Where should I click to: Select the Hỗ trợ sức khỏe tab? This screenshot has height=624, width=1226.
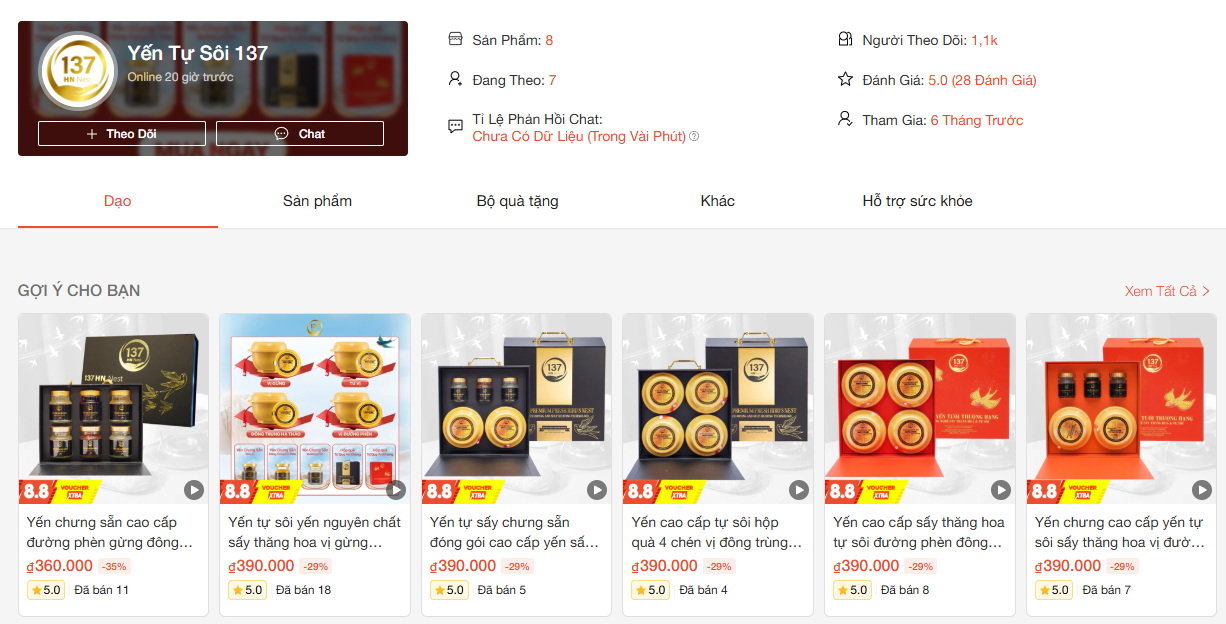coord(918,201)
